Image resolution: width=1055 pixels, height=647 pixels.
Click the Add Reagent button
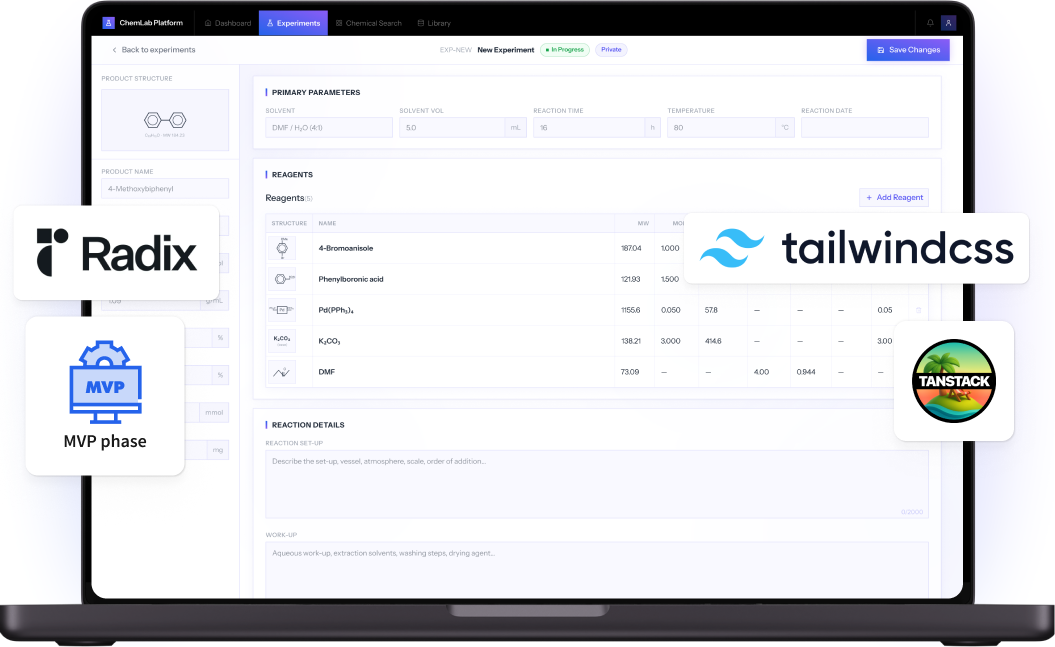coord(894,197)
